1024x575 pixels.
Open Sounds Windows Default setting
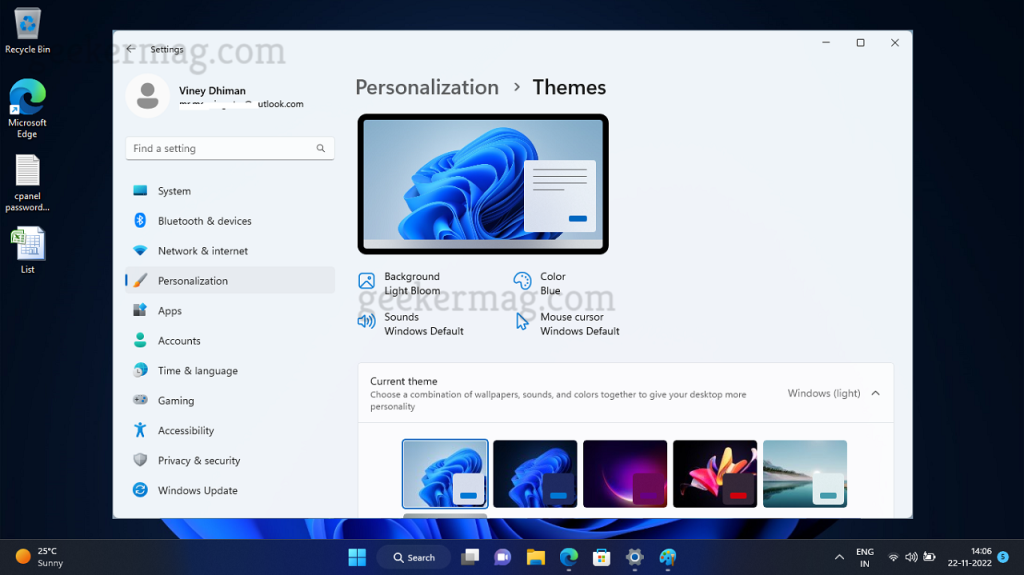tap(411, 324)
